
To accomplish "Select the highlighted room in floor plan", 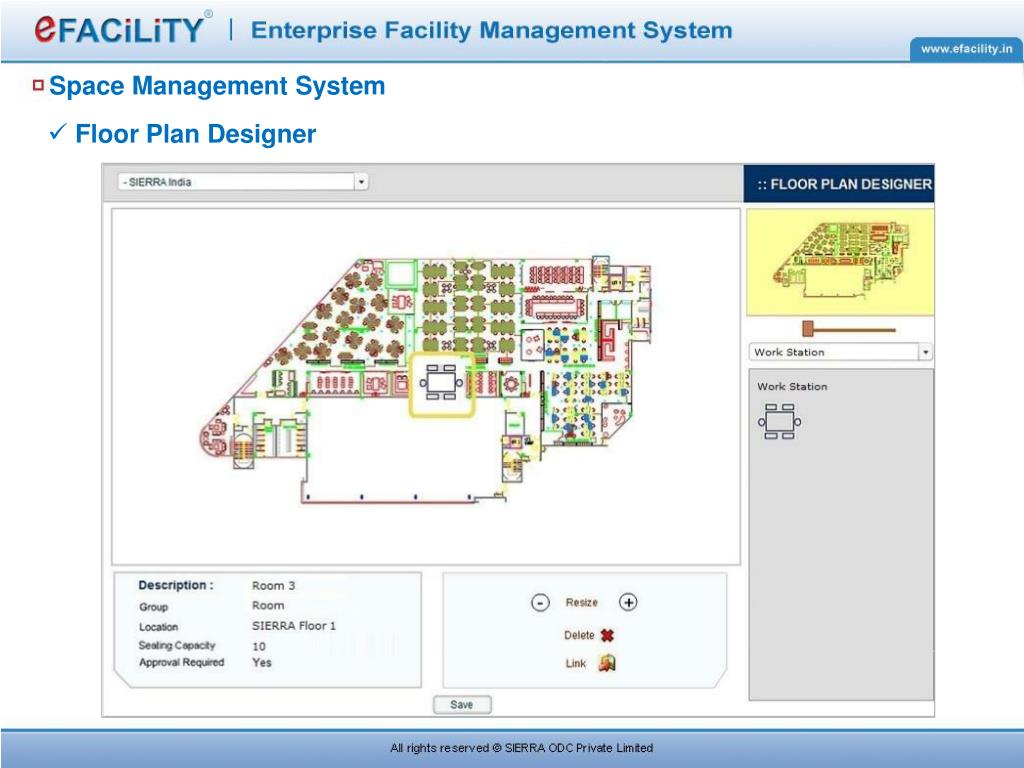I will tap(442, 385).
